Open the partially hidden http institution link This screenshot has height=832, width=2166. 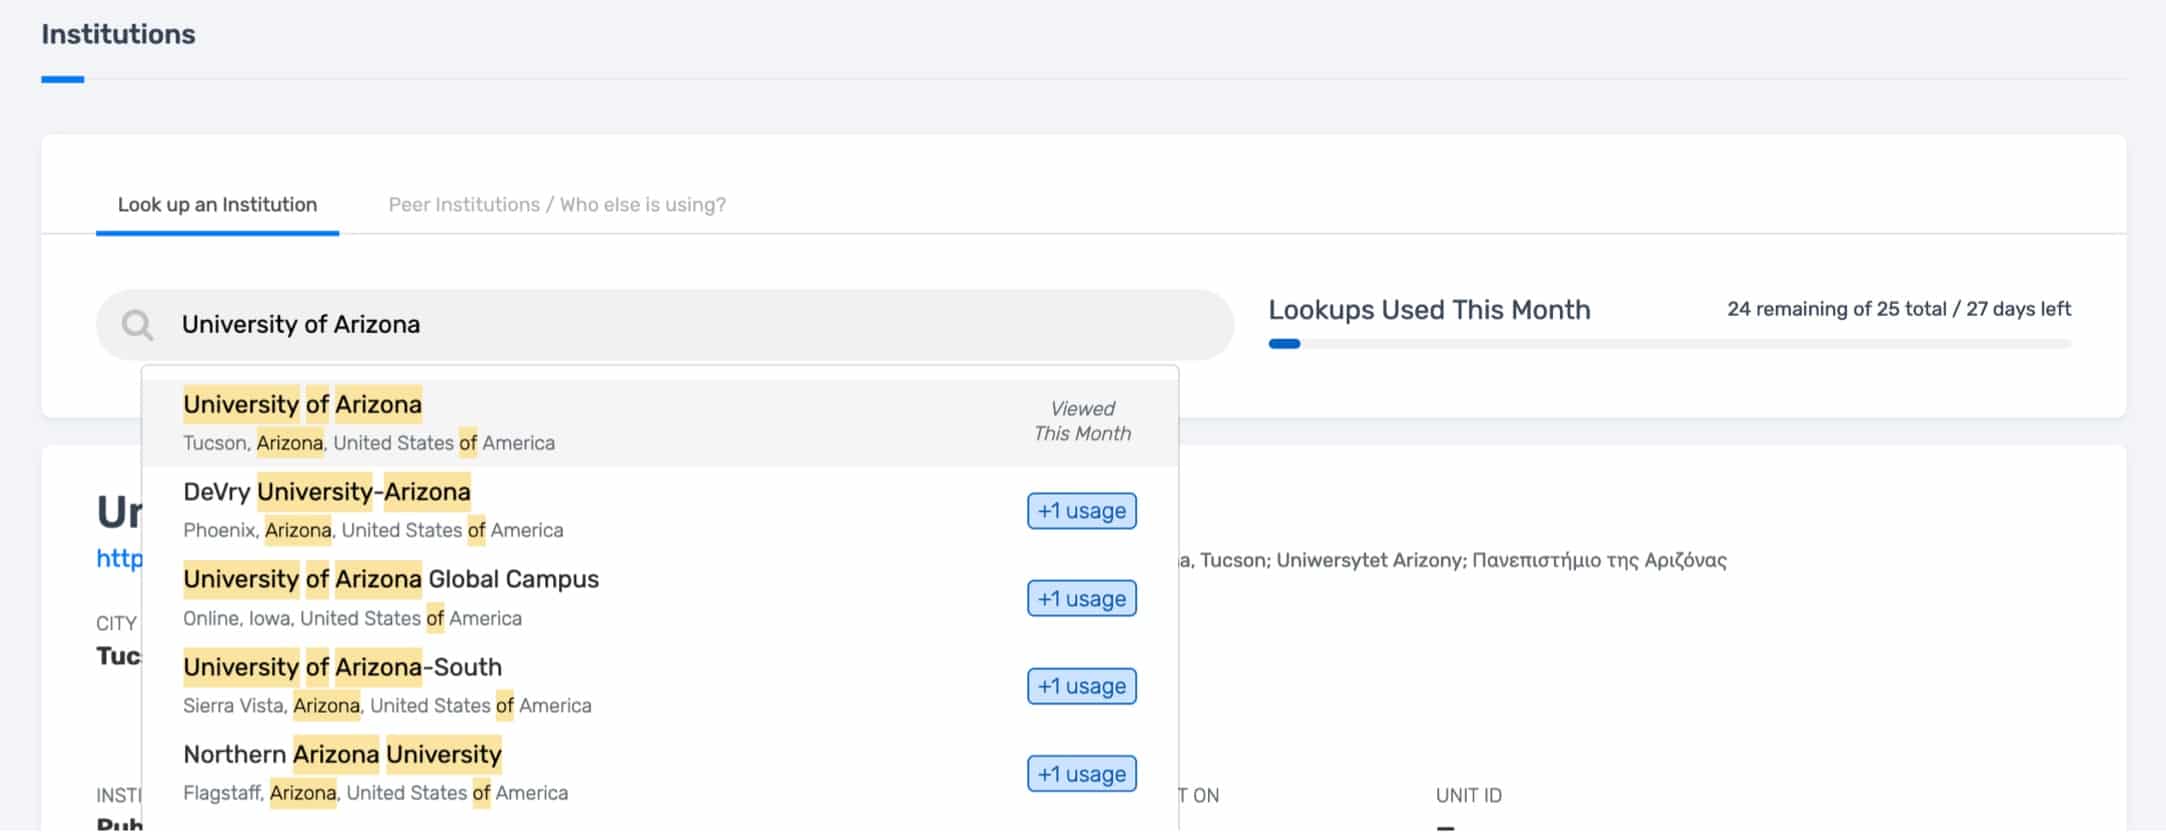coord(119,558)
